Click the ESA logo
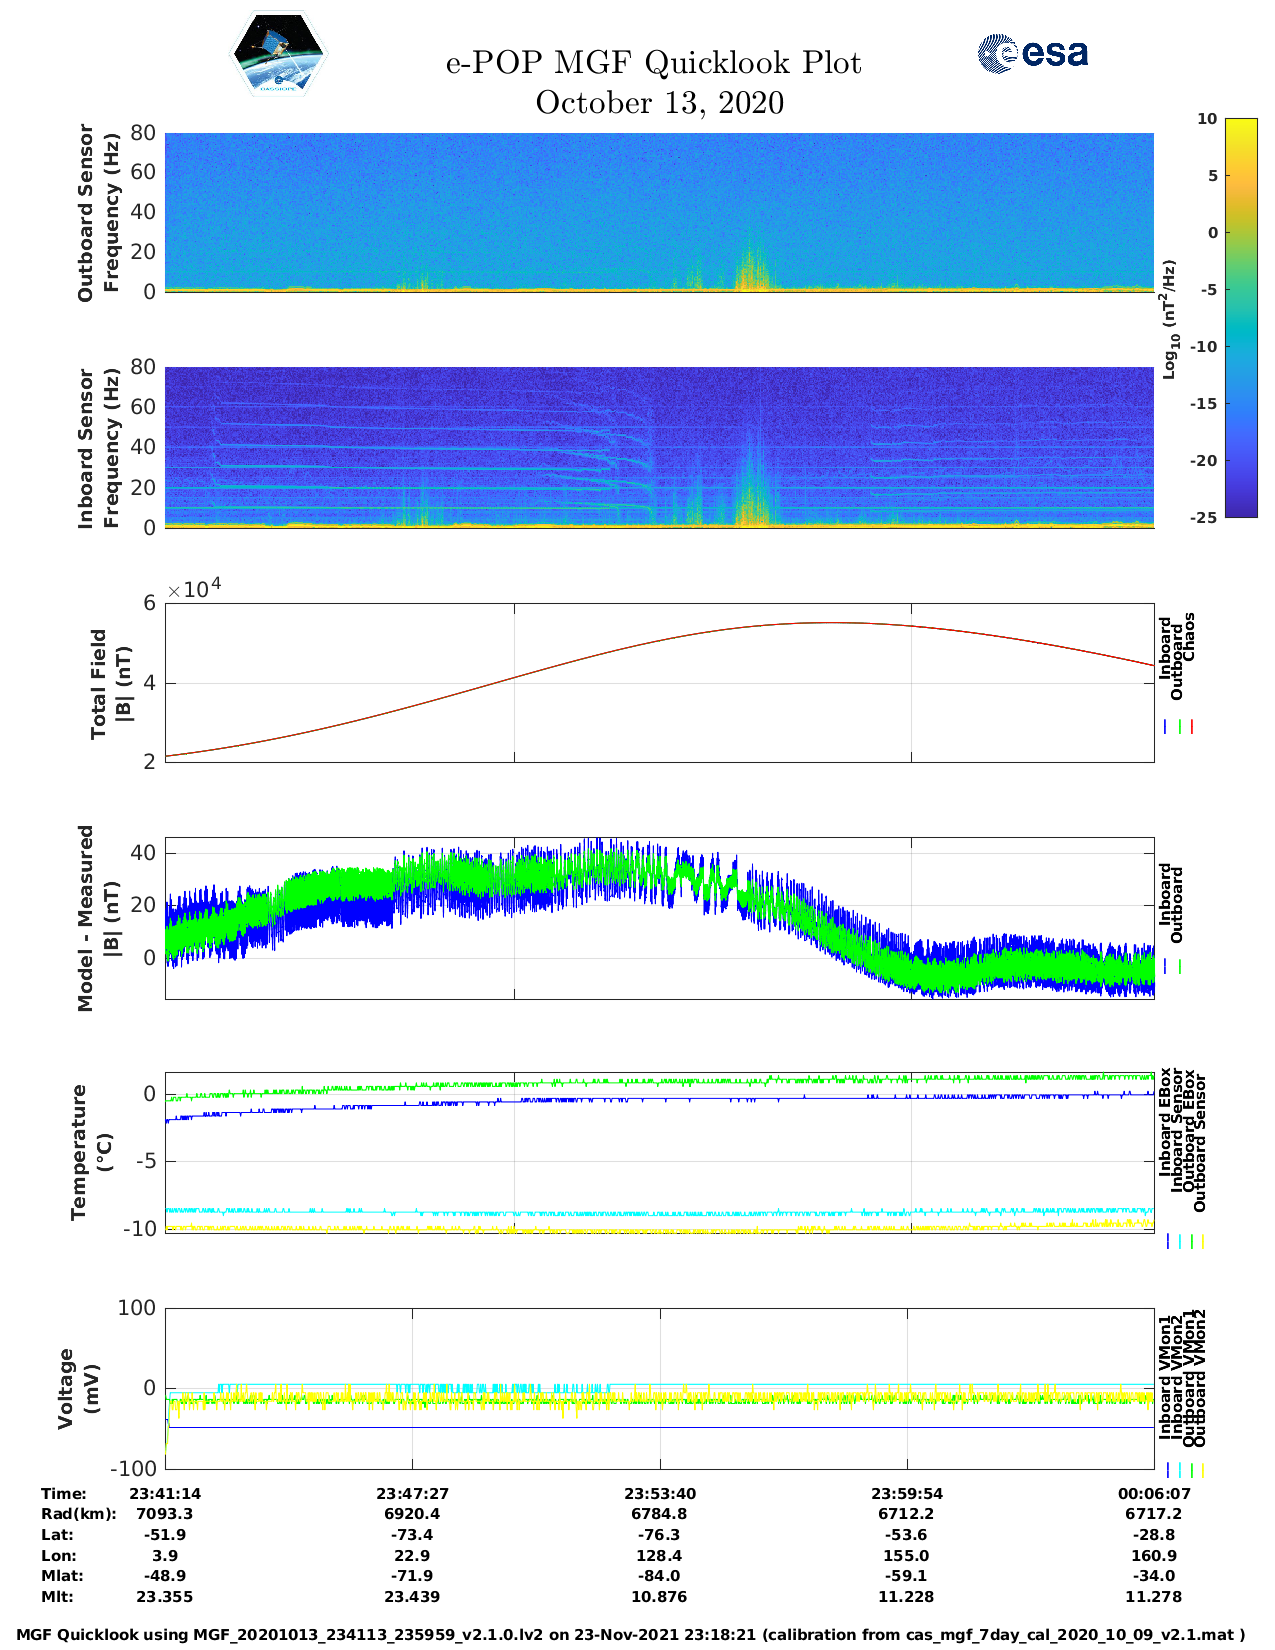The width and height of the screenshot is (1275, 1650). coord(1033,54)
